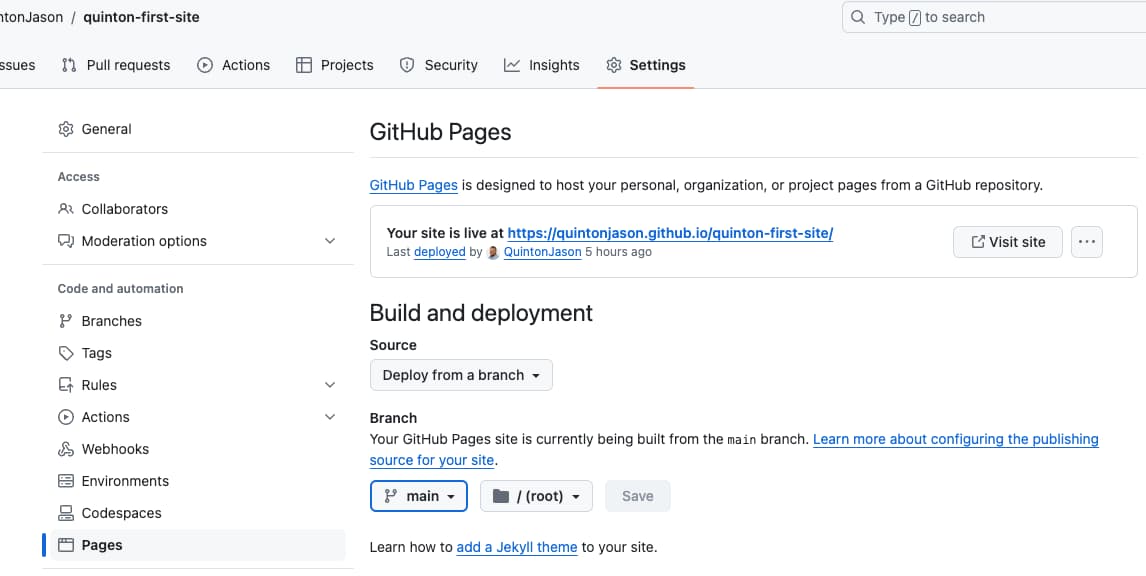The width and height of the screenshot is (1146, 576).
Task: Open Deploy from a branch source dropdown
Action: (x=461, y=375)
